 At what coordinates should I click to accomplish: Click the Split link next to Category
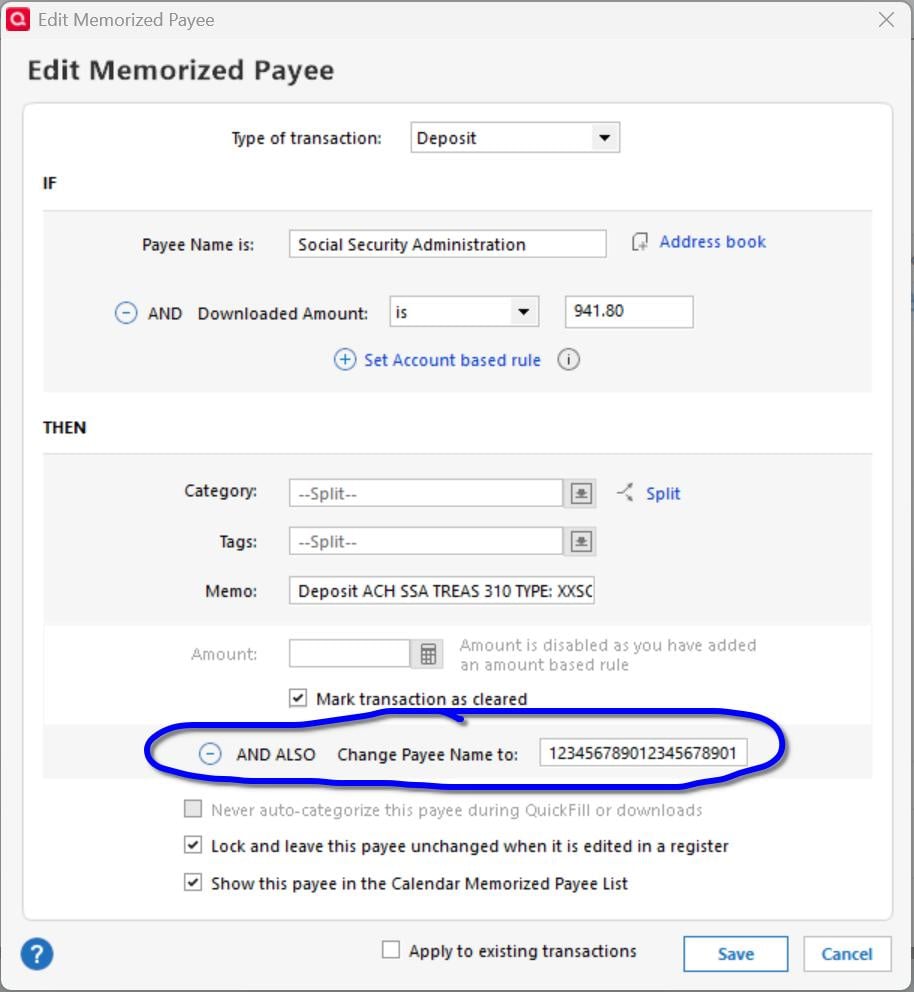click(x=663, y=493)
